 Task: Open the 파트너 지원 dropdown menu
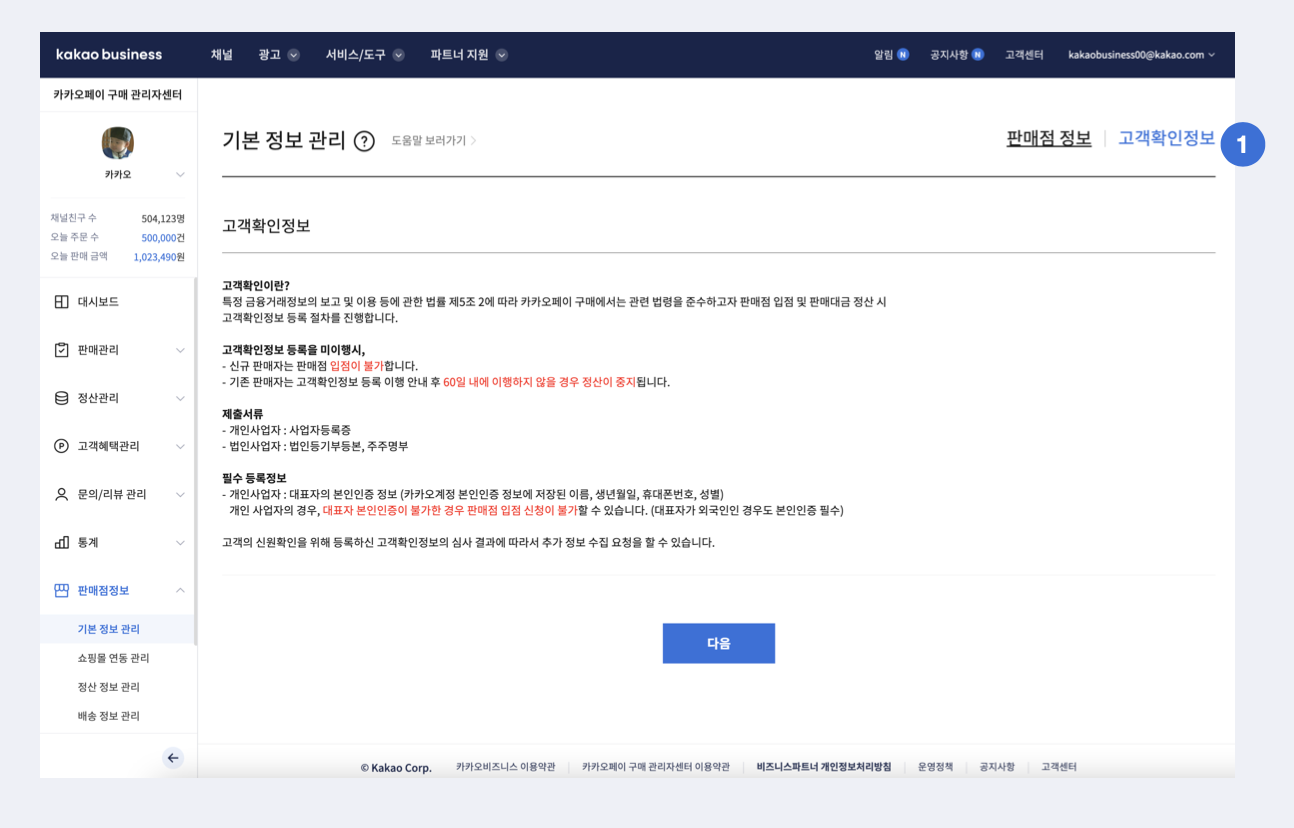tap(469, 55)
